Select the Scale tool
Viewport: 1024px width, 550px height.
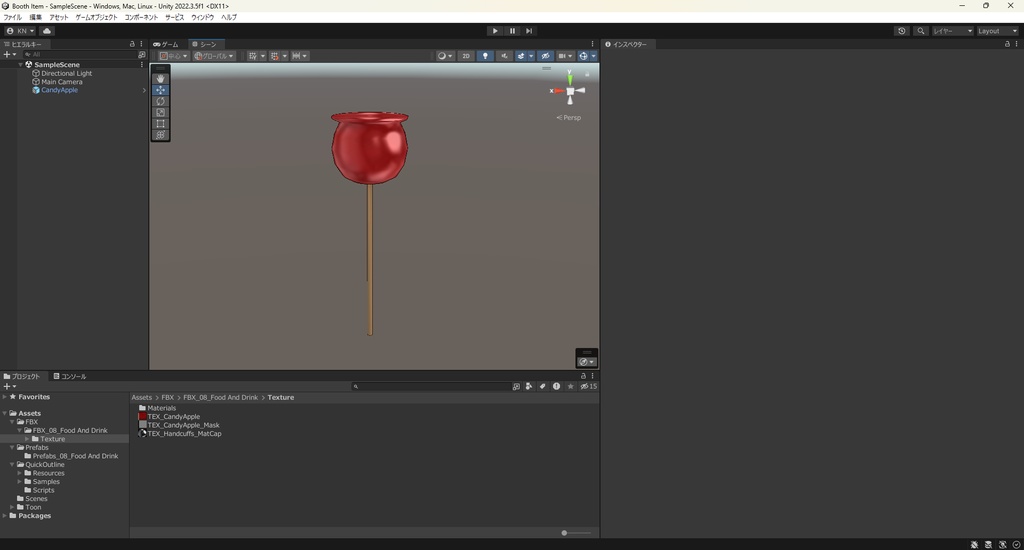point(161,112)
